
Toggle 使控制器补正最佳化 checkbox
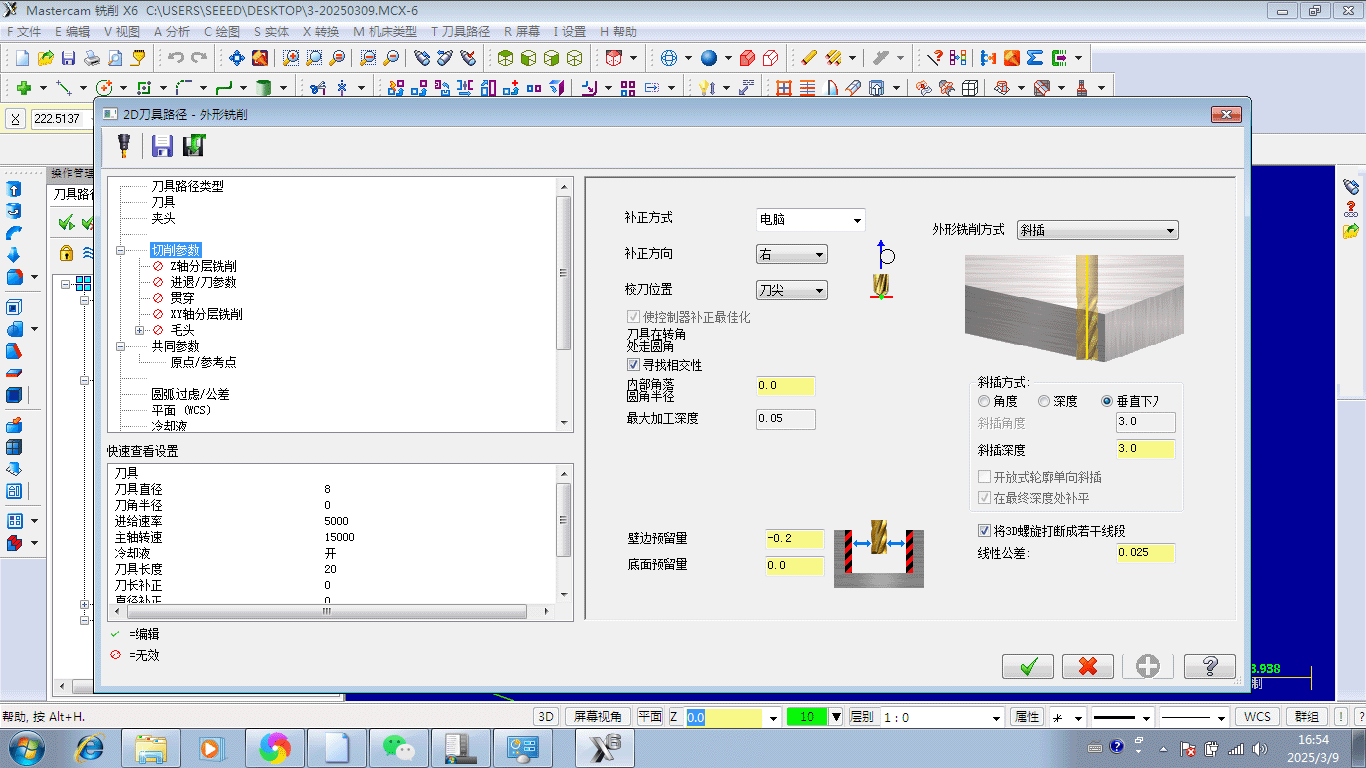[633, 317]
